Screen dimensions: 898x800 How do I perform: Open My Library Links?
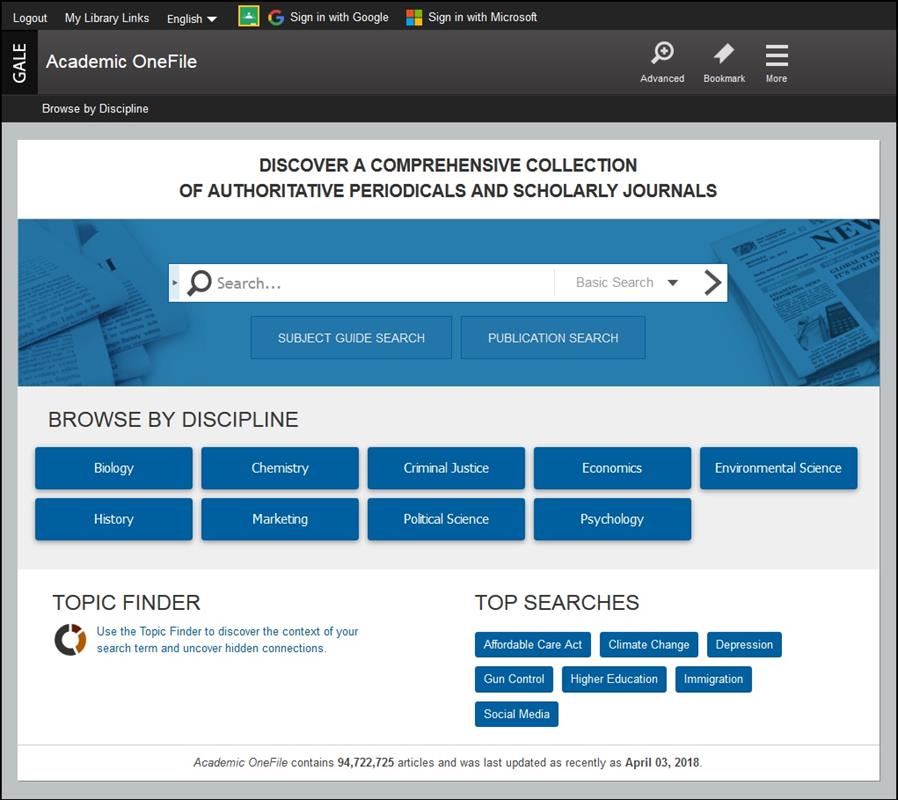(107, 18)
